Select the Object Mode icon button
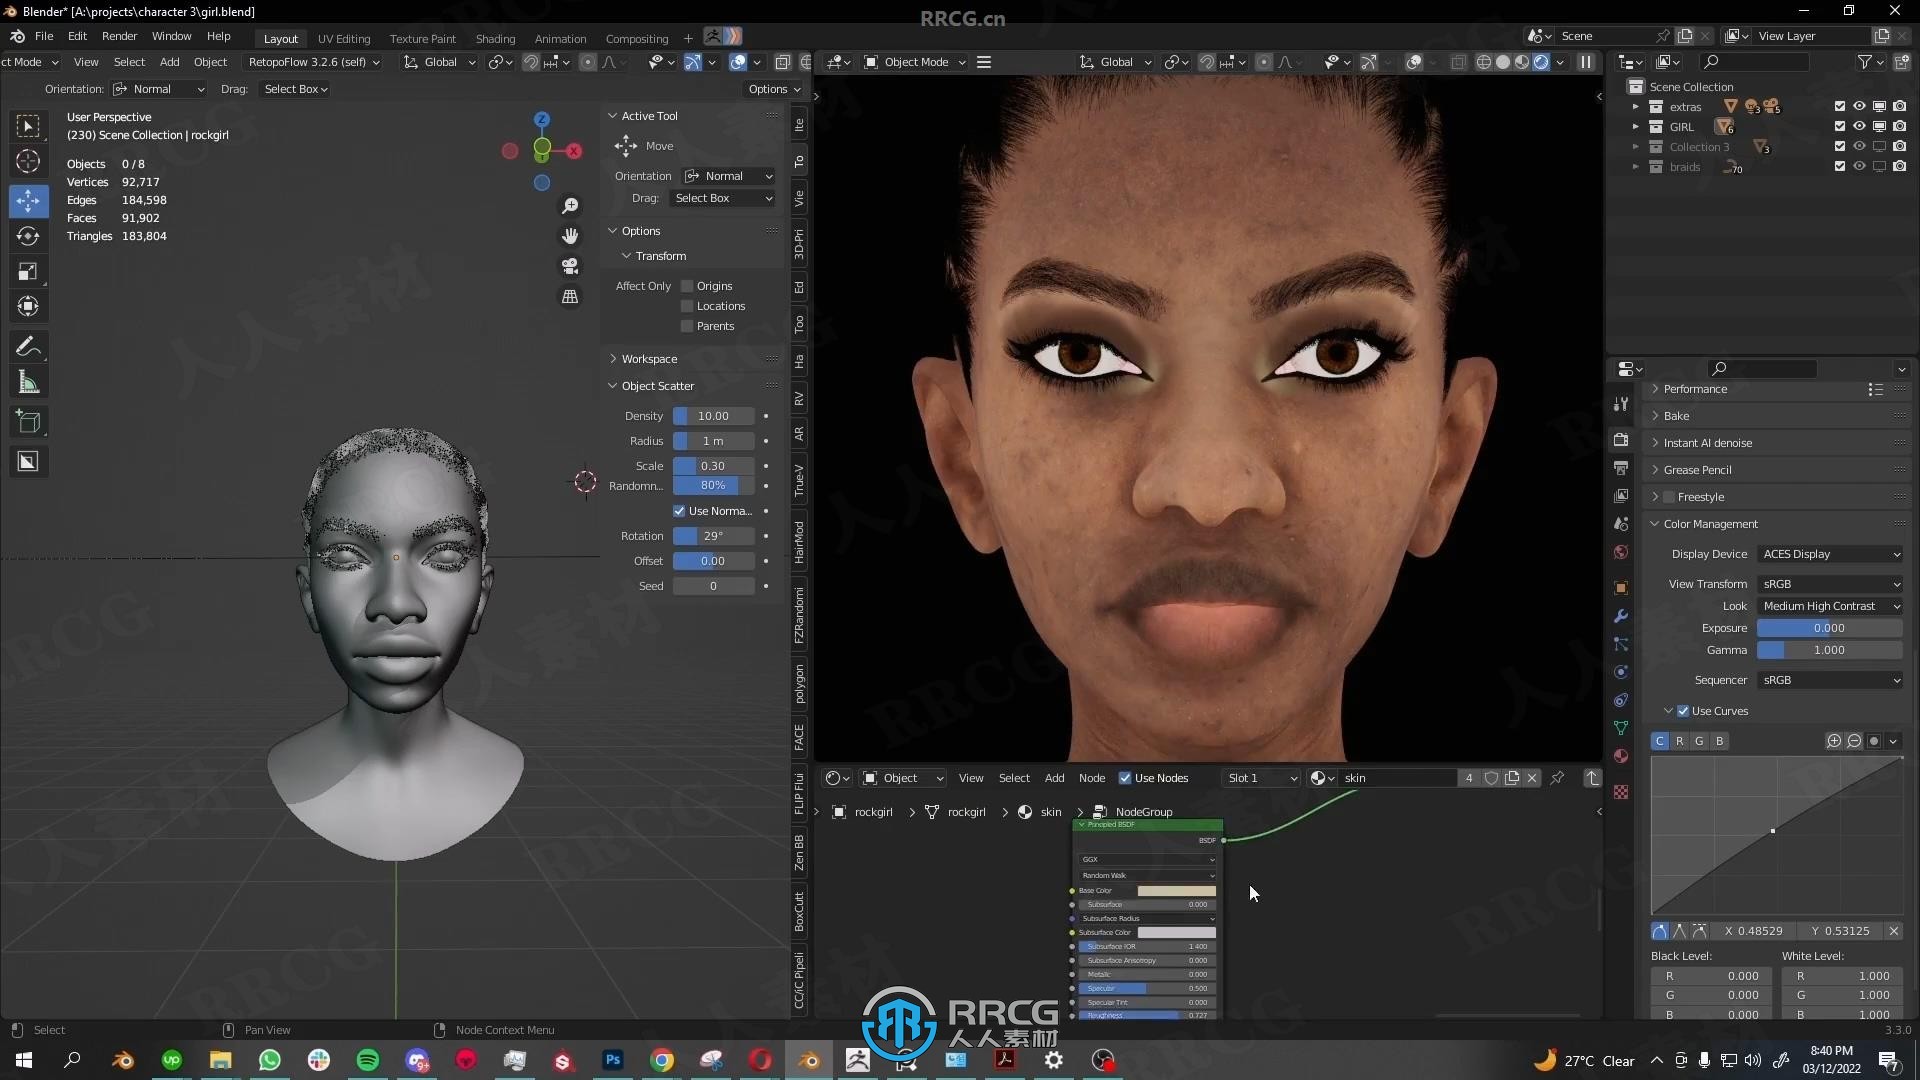Screen dimensions: 1920x1080 pos(869,61)
